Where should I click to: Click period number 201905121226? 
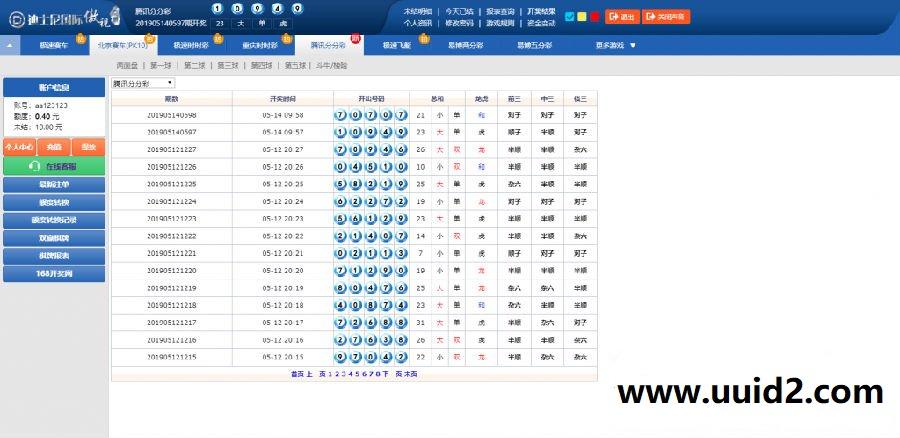click(172, 167)
